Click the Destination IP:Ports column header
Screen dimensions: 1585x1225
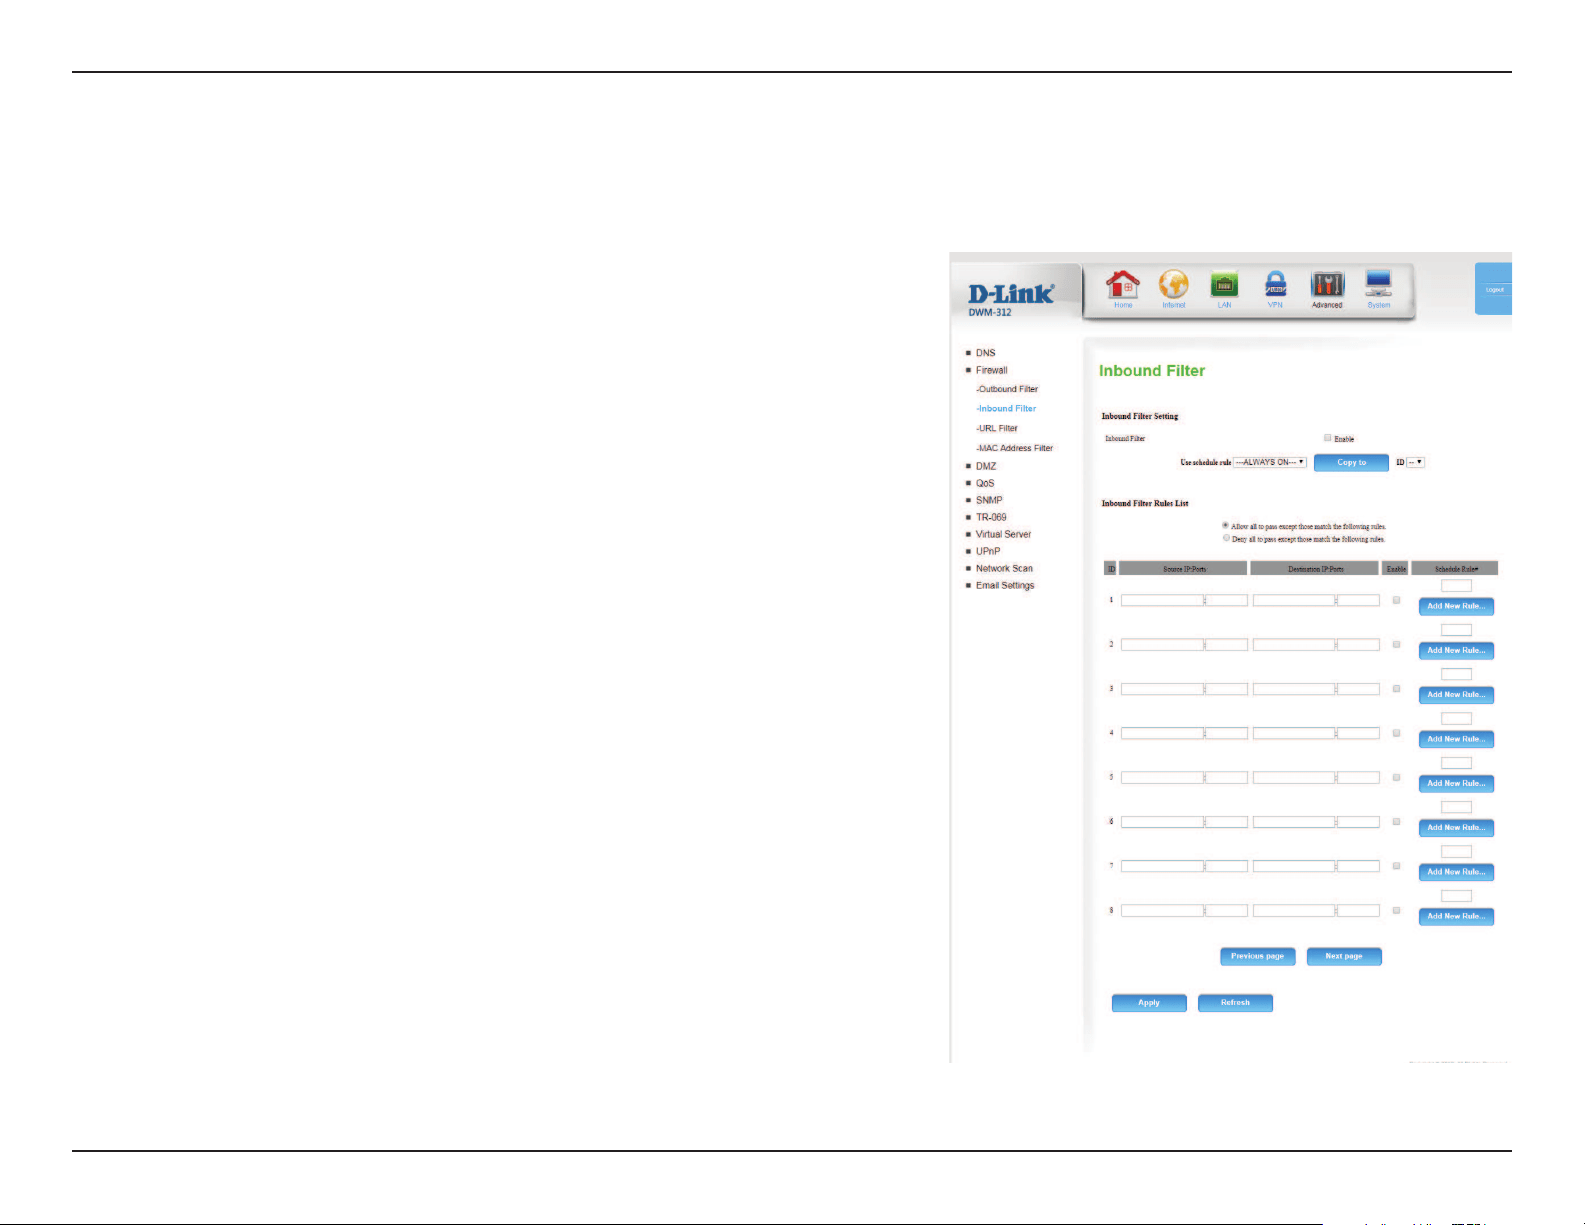pos(1316,568)
